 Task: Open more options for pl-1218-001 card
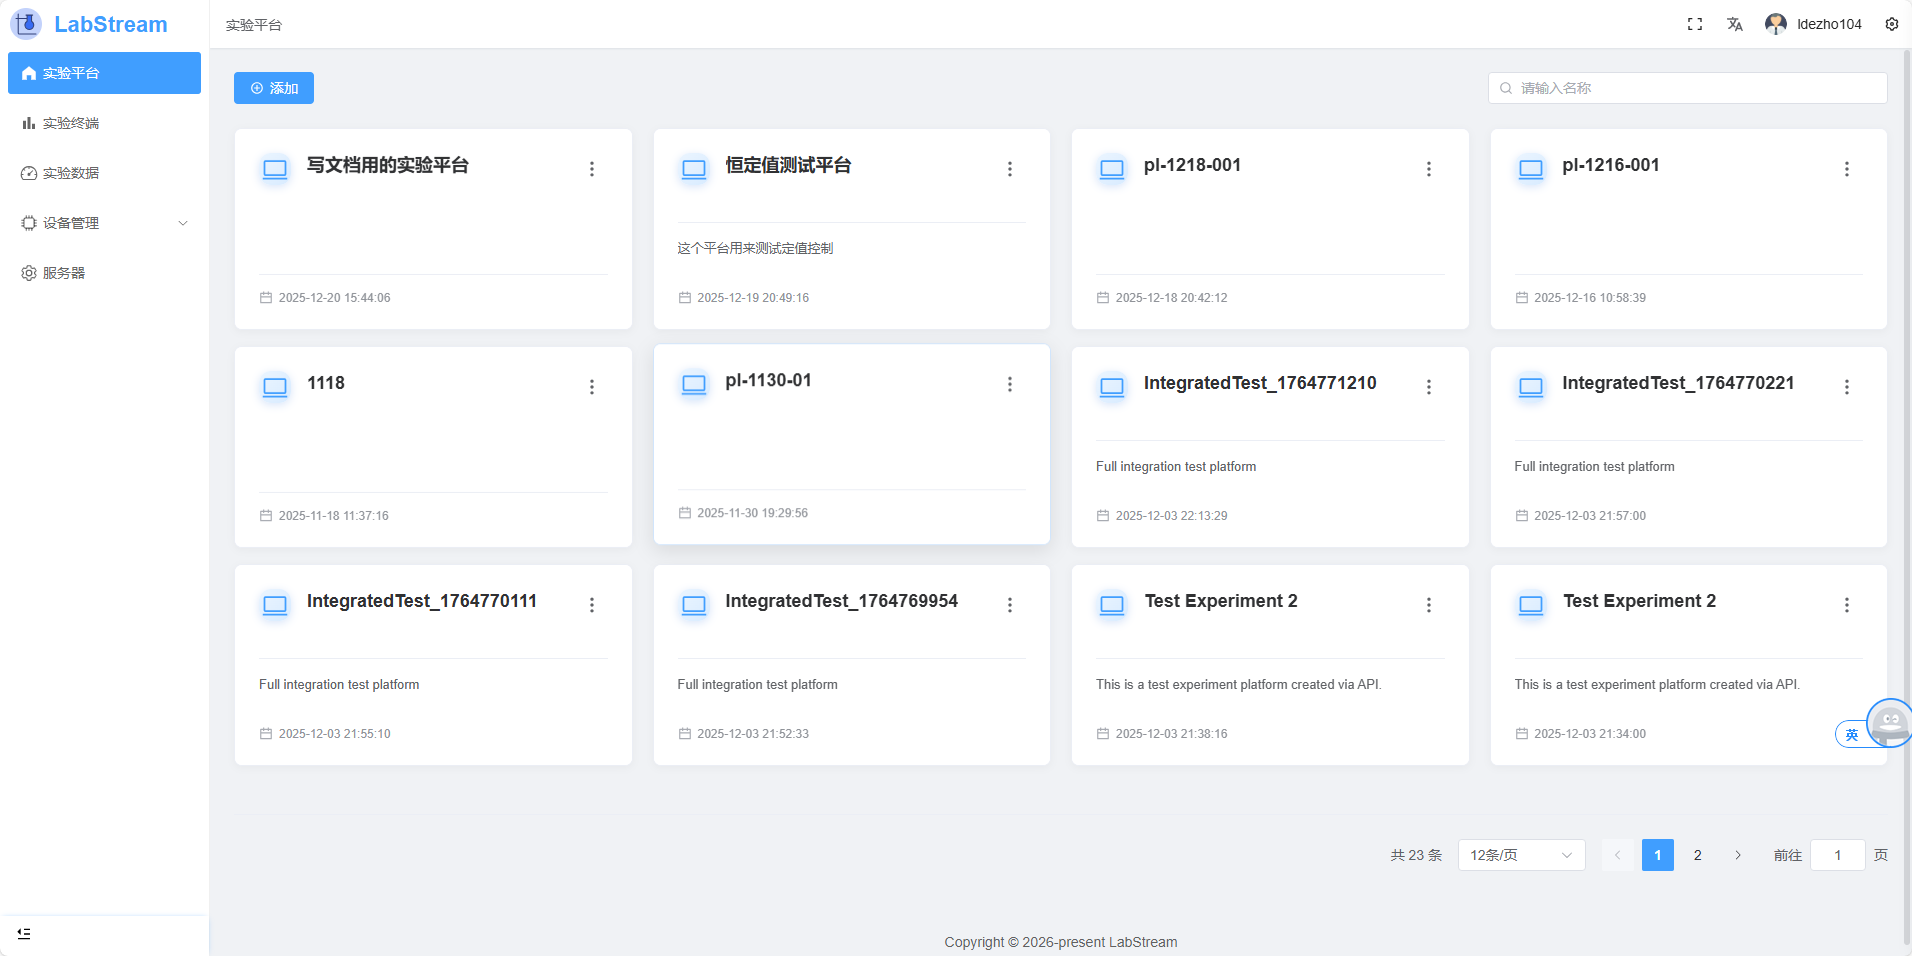[x=1428, y=169]
